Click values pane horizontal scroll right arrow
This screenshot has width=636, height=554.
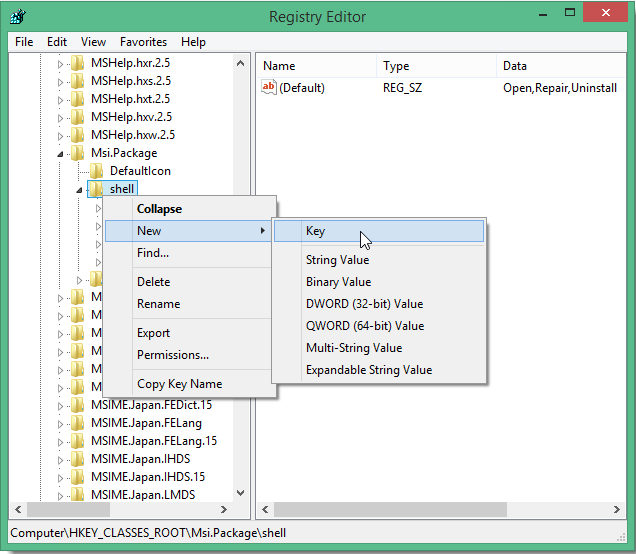tap(617, 509)
